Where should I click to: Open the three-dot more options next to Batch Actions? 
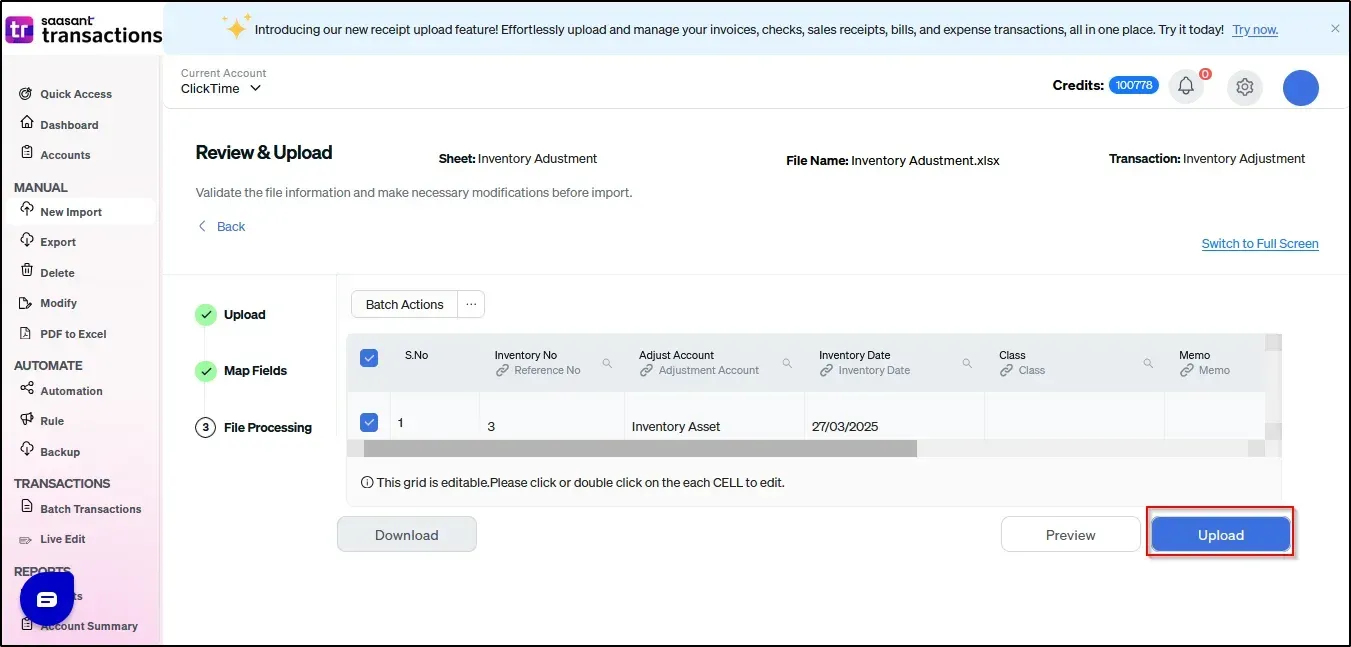(x=471, y=304)
